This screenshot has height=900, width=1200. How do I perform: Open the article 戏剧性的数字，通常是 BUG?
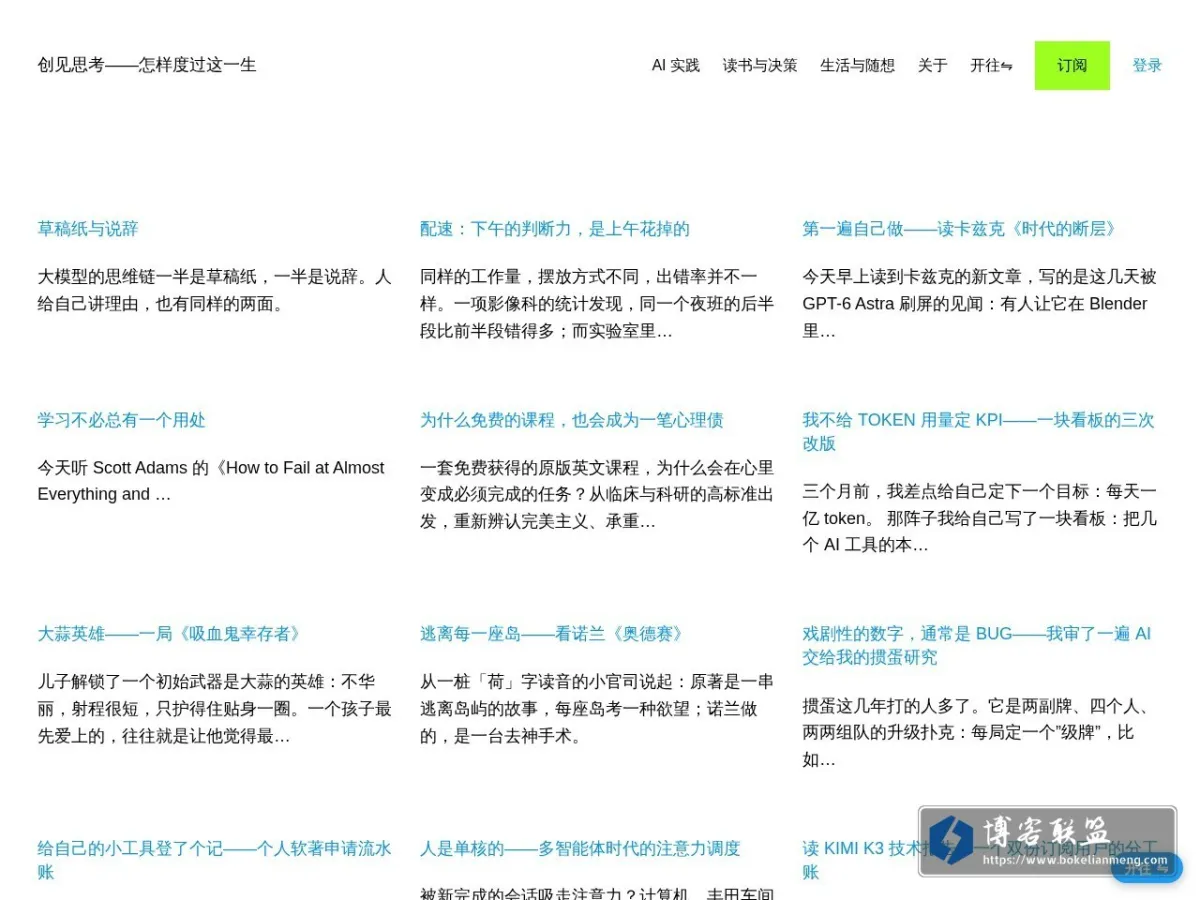click(x=977, y=646)
